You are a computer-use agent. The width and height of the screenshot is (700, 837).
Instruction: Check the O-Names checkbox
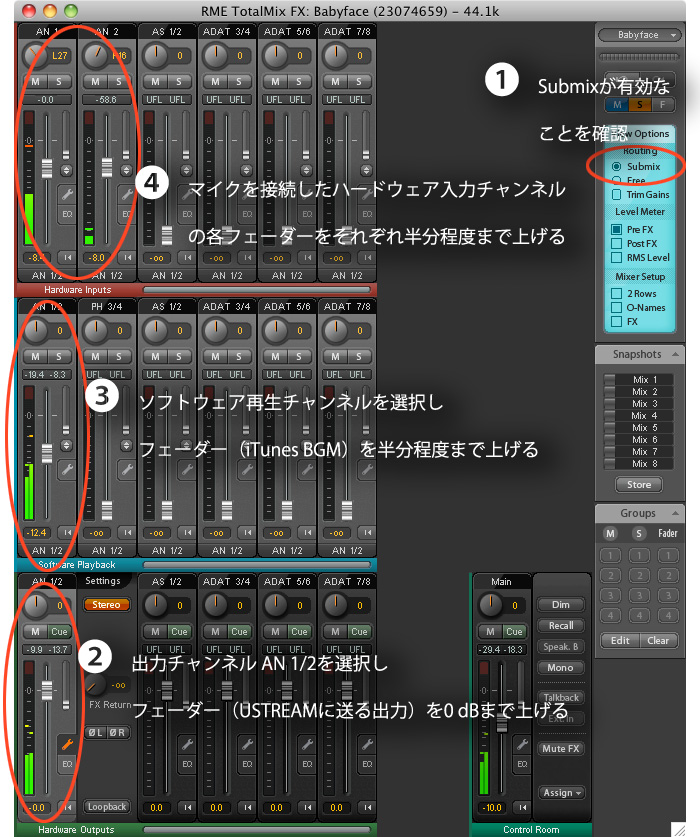click(616, 307)
